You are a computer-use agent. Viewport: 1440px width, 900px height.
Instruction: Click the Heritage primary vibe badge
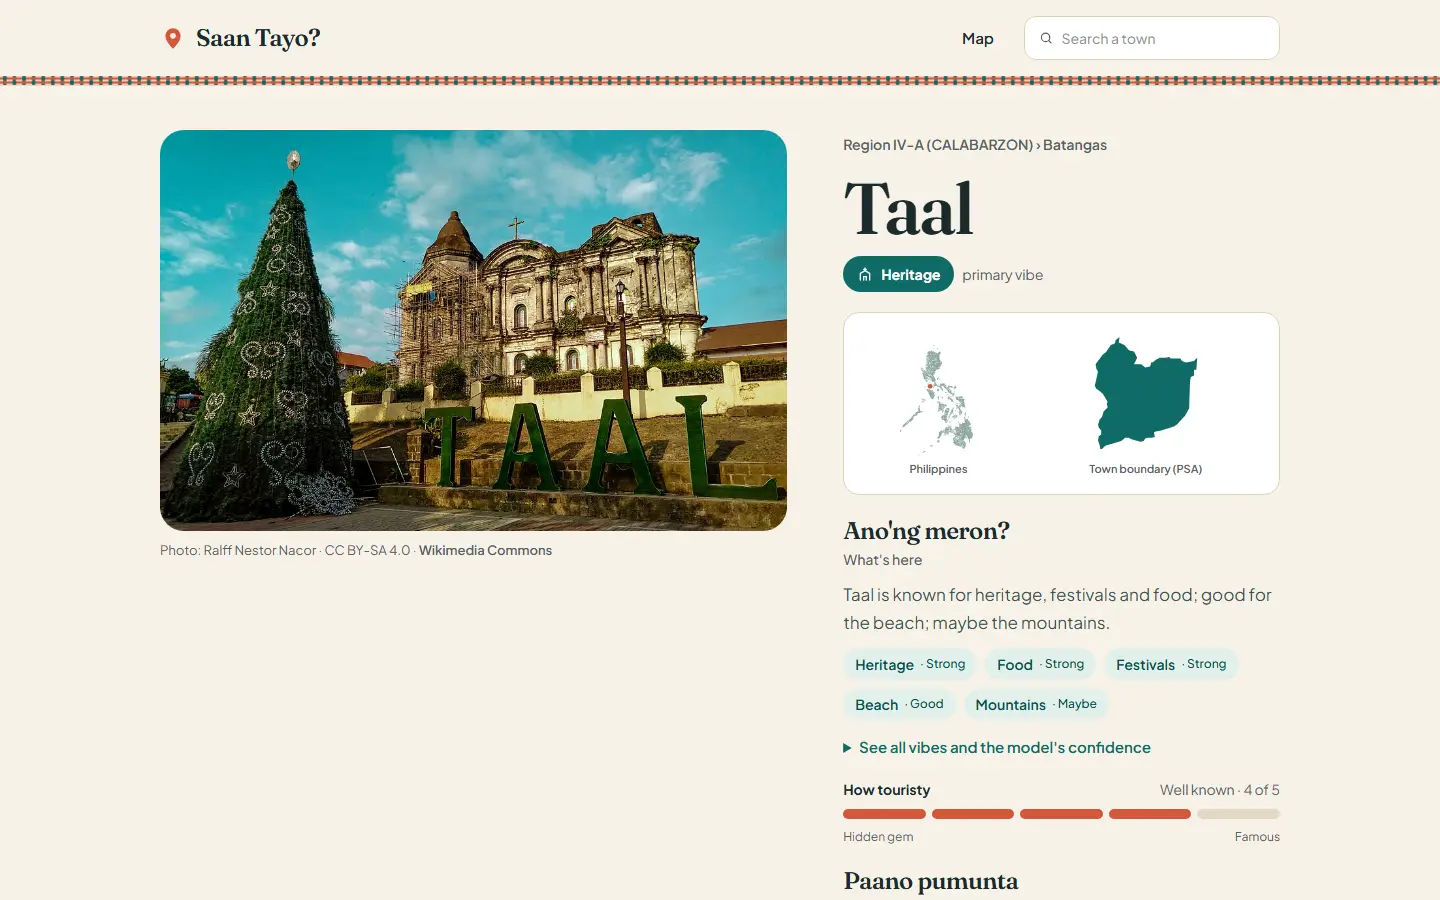click(898, 274)
